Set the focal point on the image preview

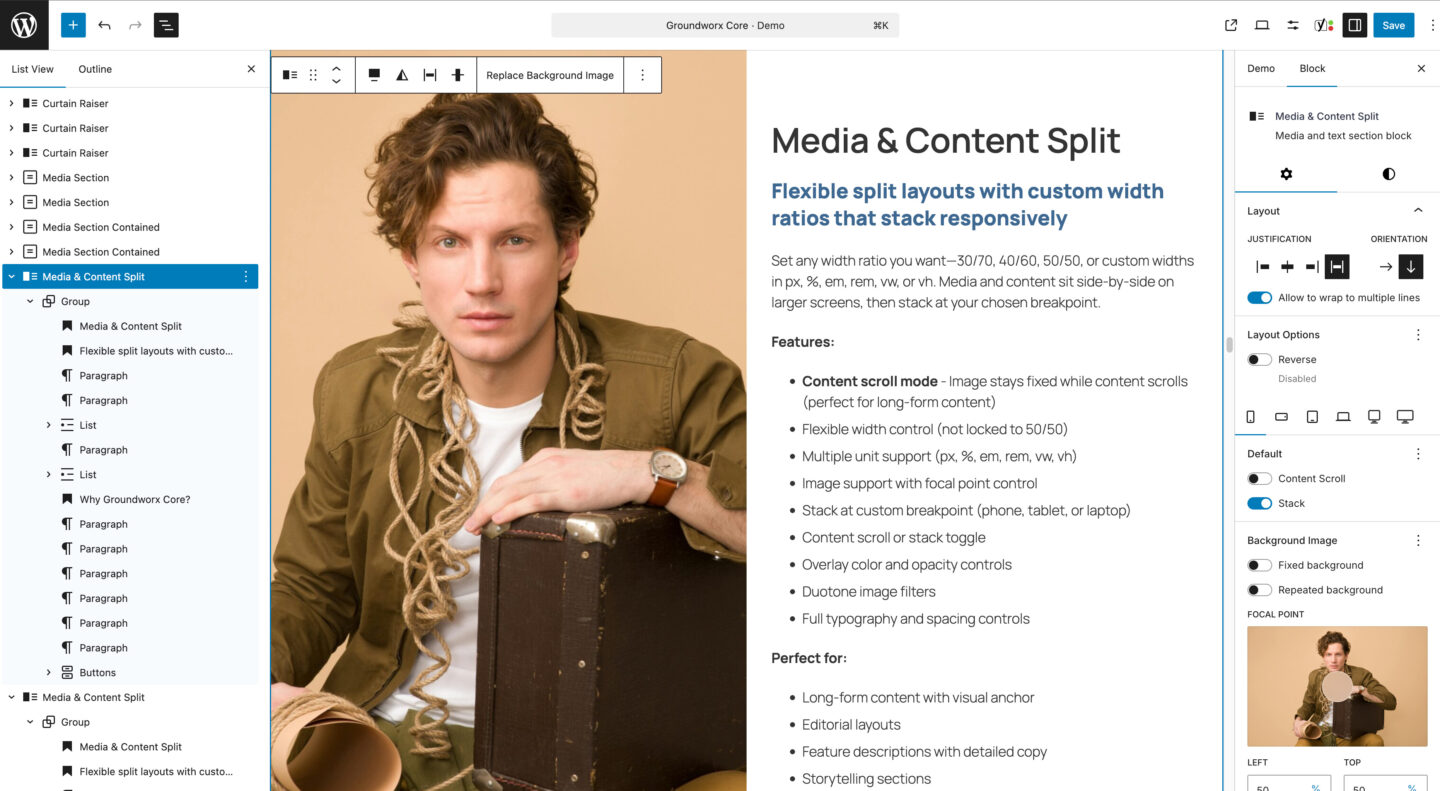(x=1337, y=686)
